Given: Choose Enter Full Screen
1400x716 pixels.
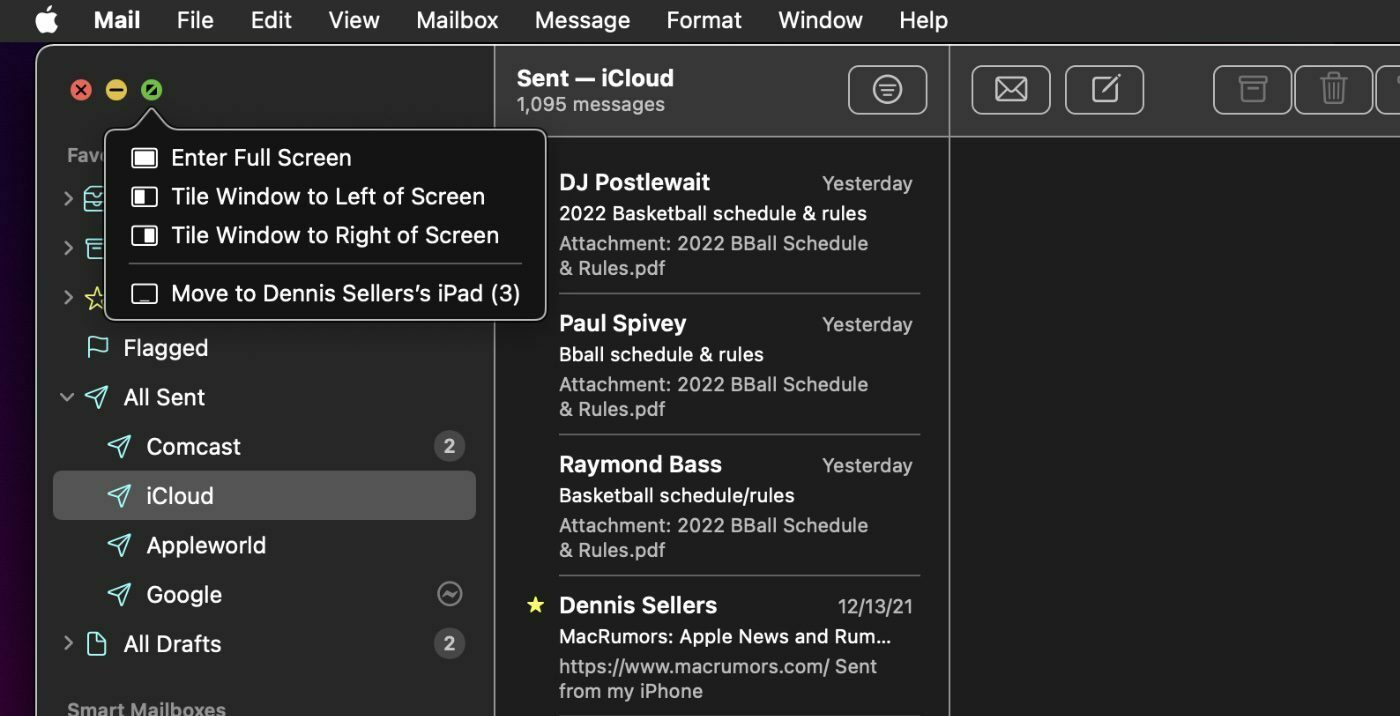Looking at the screenshot, I should point(325,158).
